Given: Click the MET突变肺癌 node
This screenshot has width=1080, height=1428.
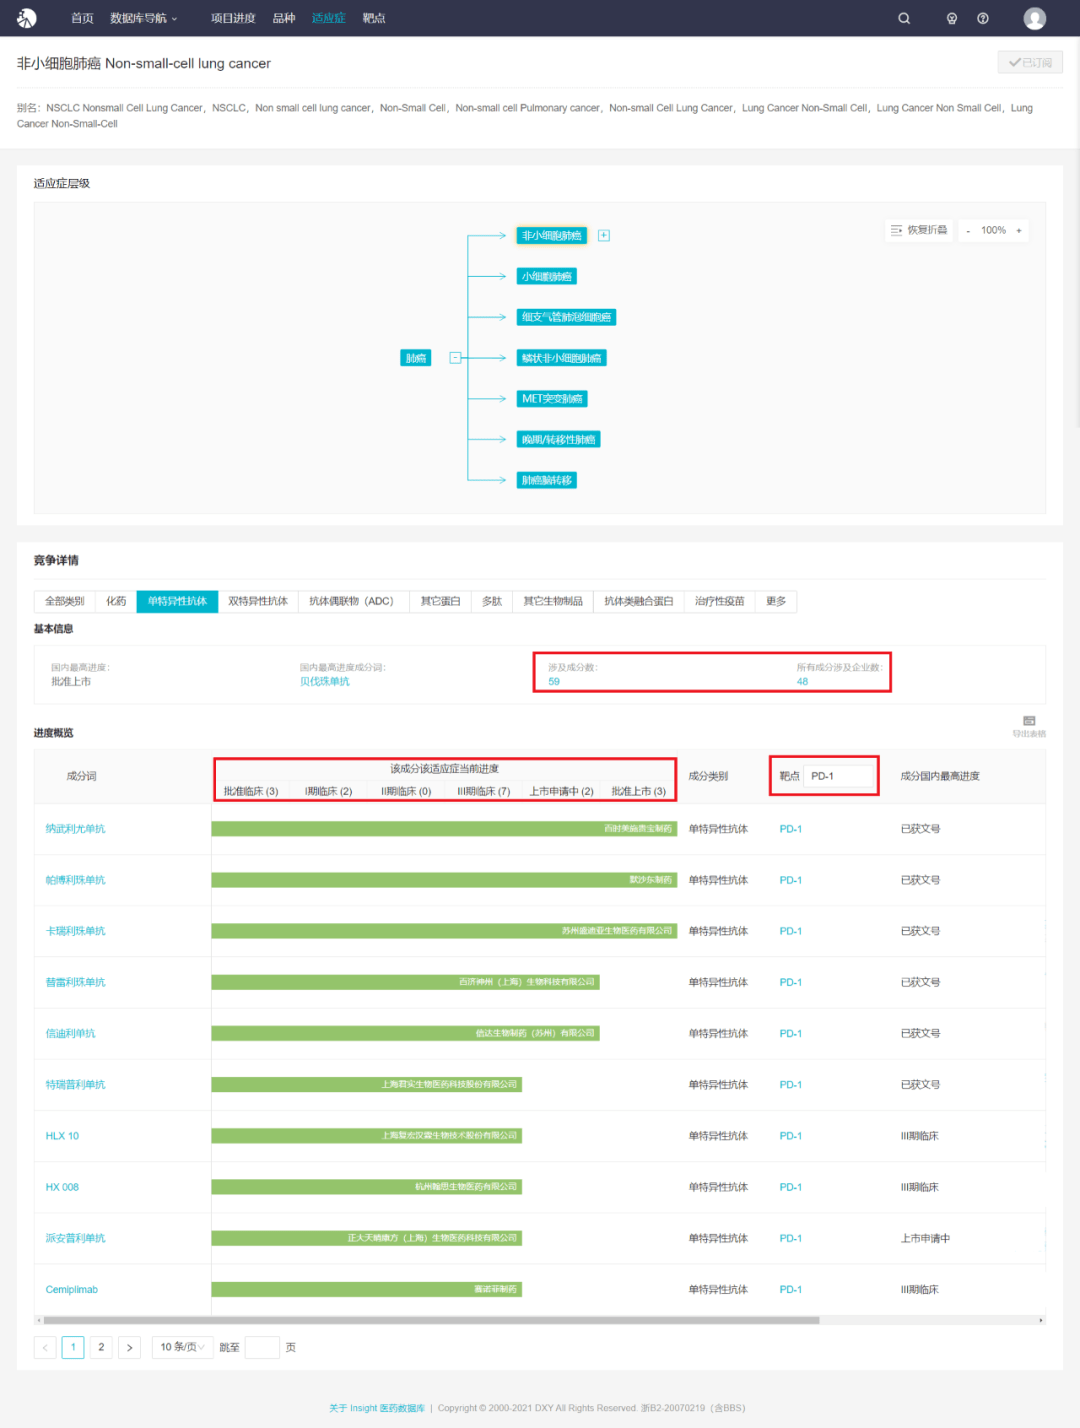Looking at the screenshot, I should coord(552,399).
